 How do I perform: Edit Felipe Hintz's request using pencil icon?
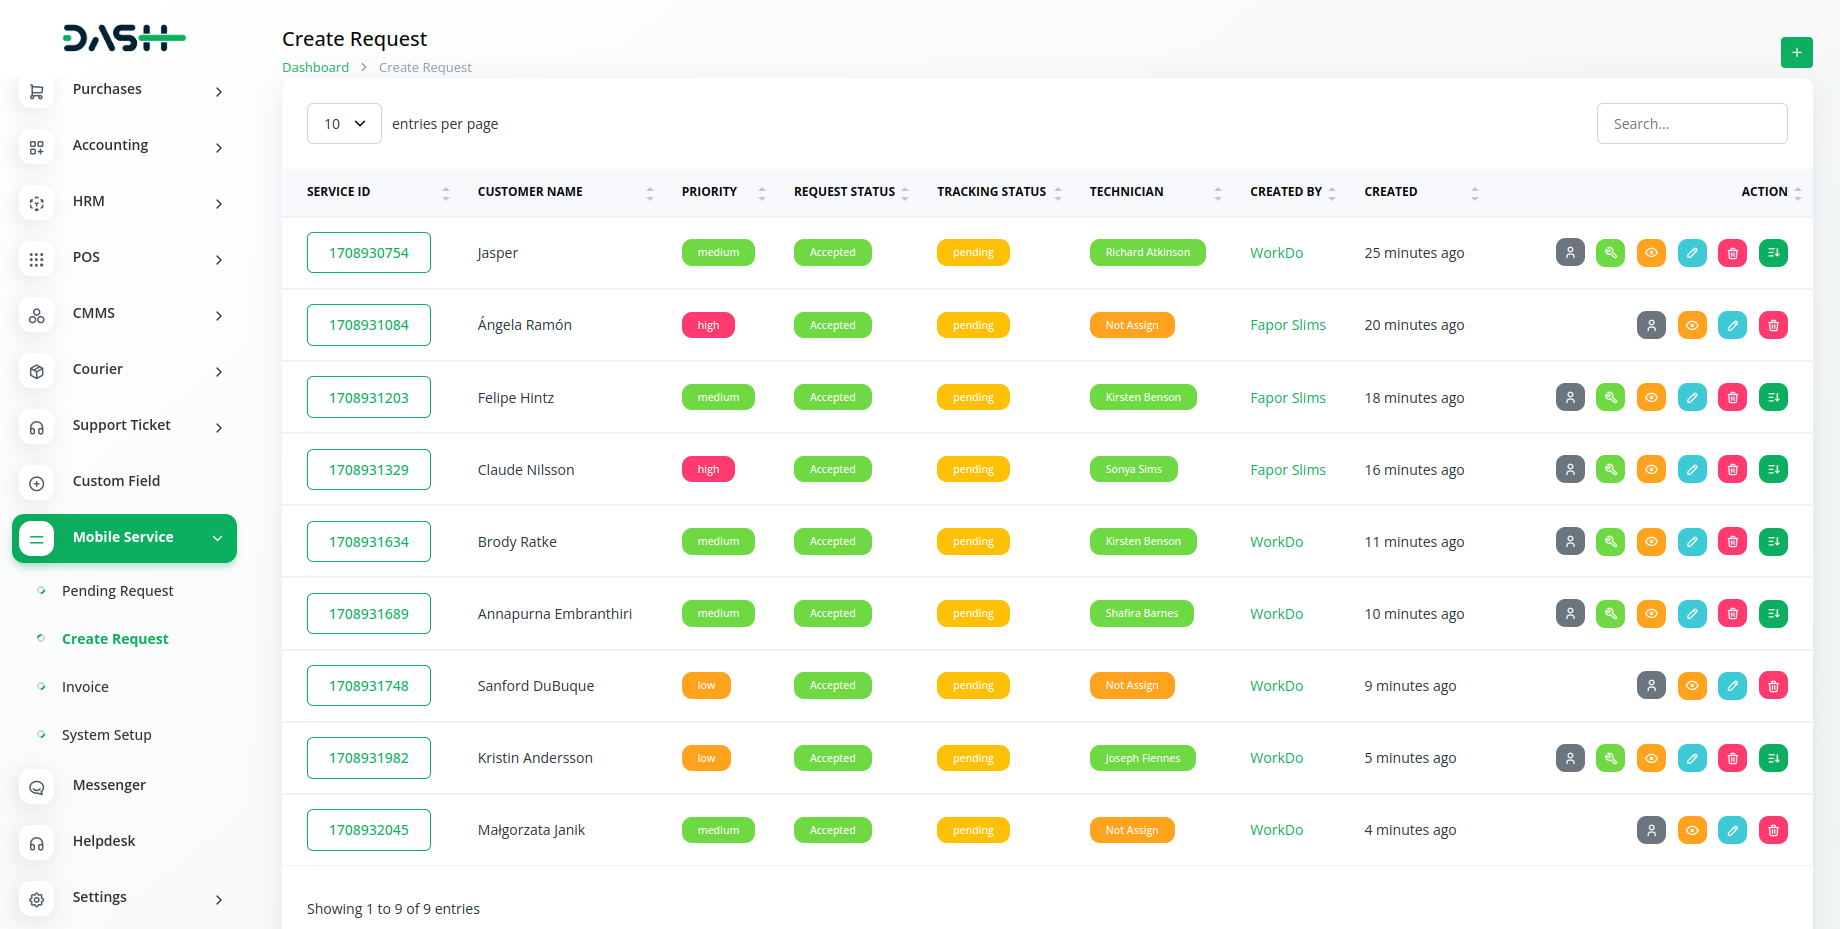pyautogui.click(x=1691, y=398)
